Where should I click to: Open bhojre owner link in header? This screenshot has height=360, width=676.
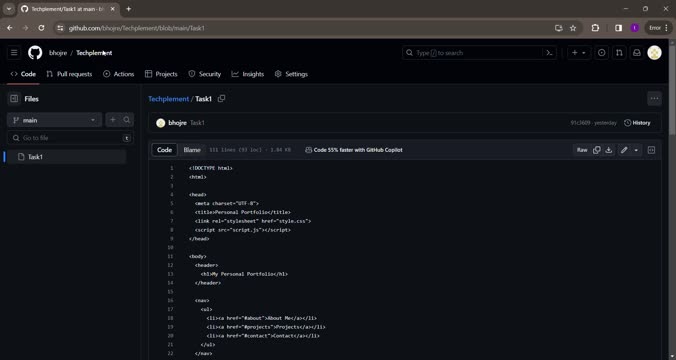point(58,53)
